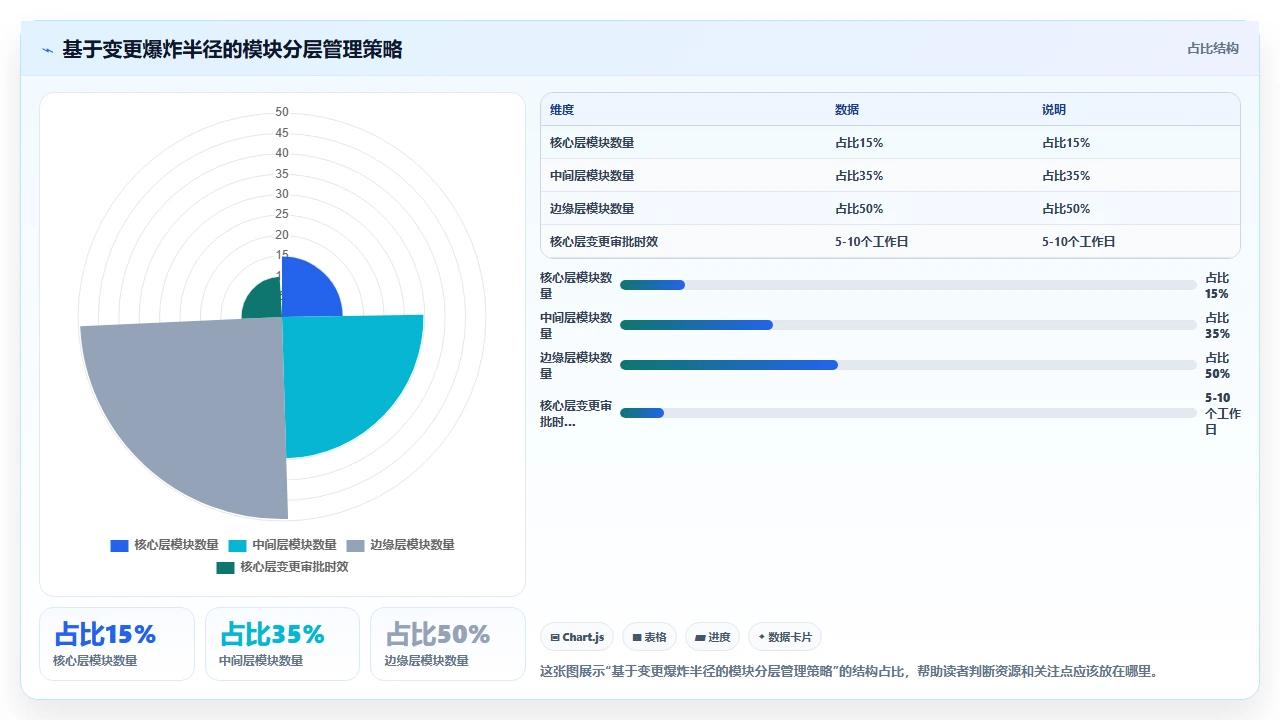Open the 占比15% data card
The image size is (1280, 720).
point(117,644)
